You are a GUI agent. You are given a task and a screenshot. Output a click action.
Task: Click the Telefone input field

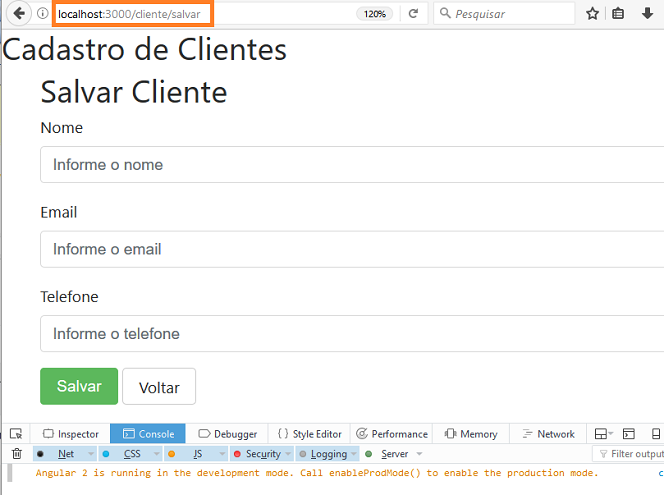click(352, 334)
